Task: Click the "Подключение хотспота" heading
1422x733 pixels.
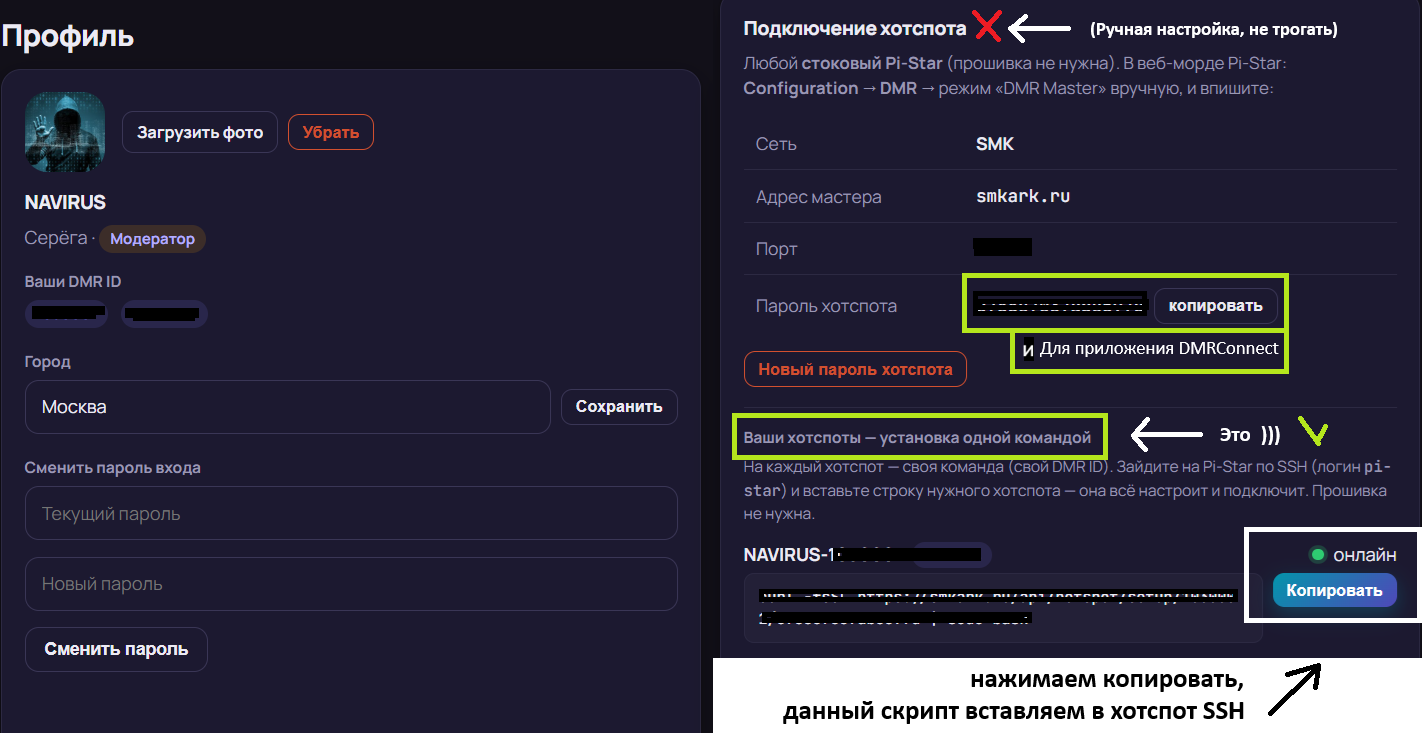Action: coord(855,29)
